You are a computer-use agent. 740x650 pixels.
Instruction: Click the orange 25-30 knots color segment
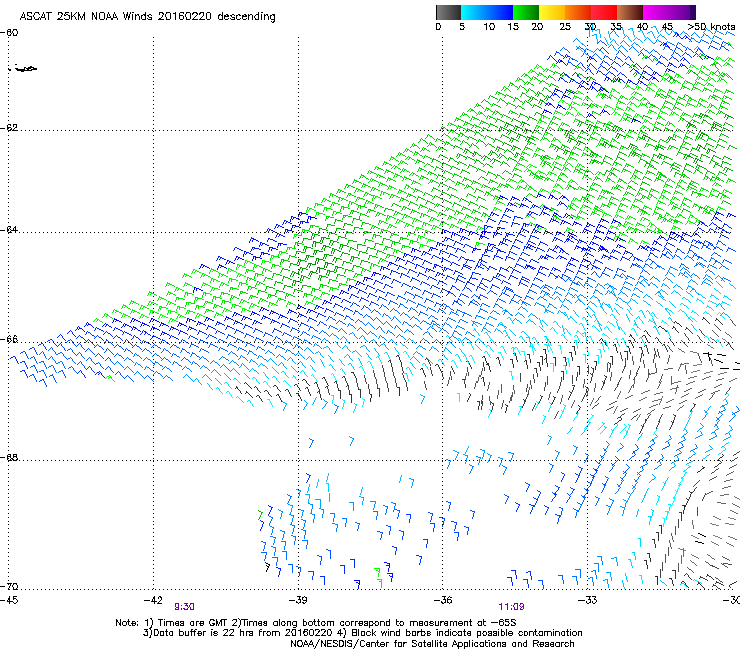pos(578,12)
